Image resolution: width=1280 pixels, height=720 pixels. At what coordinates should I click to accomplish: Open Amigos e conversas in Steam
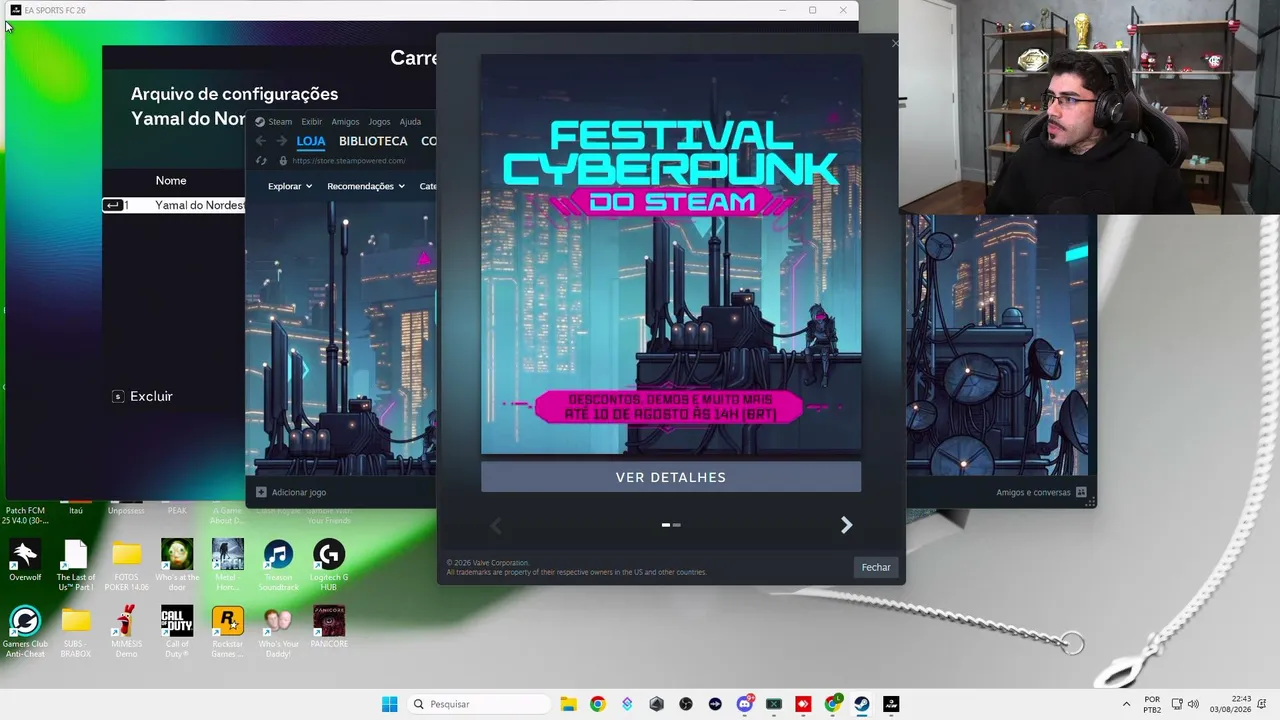click(x=1041, y=492)
